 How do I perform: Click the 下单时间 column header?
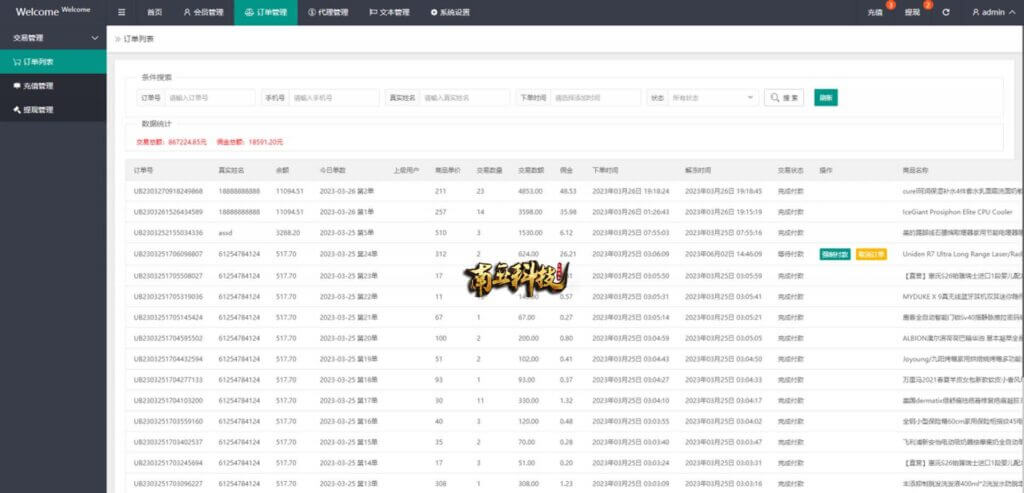(605, 170)
